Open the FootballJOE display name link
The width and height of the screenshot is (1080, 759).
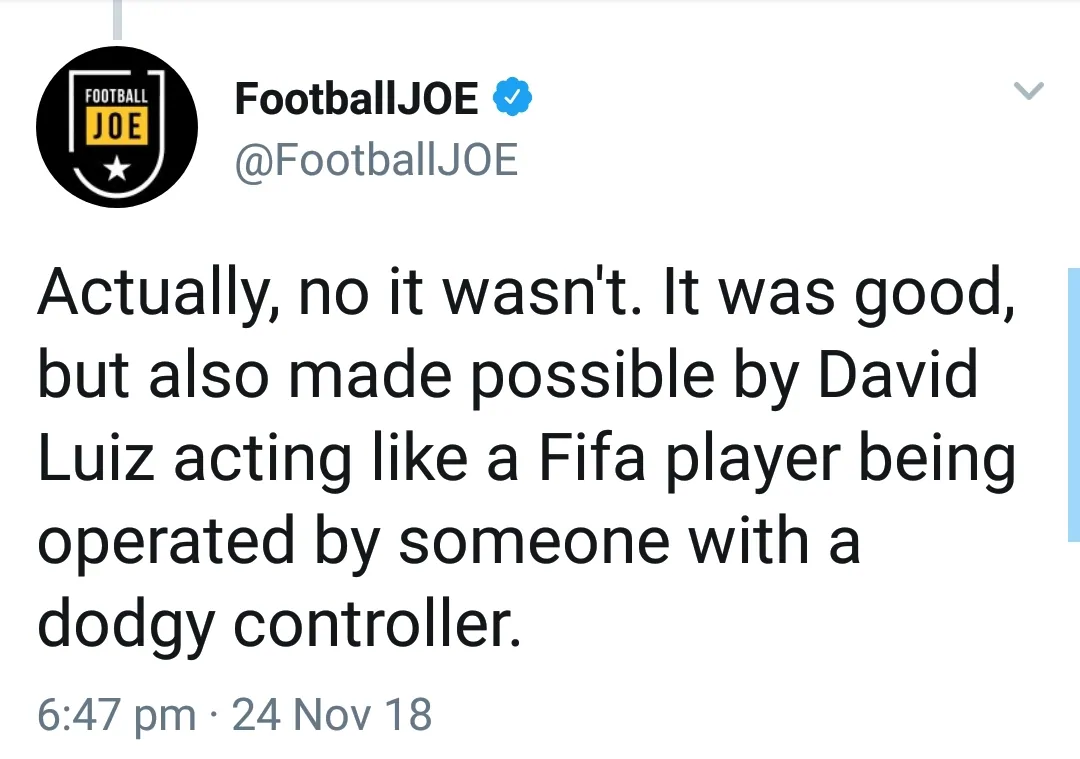click(356, 98)
